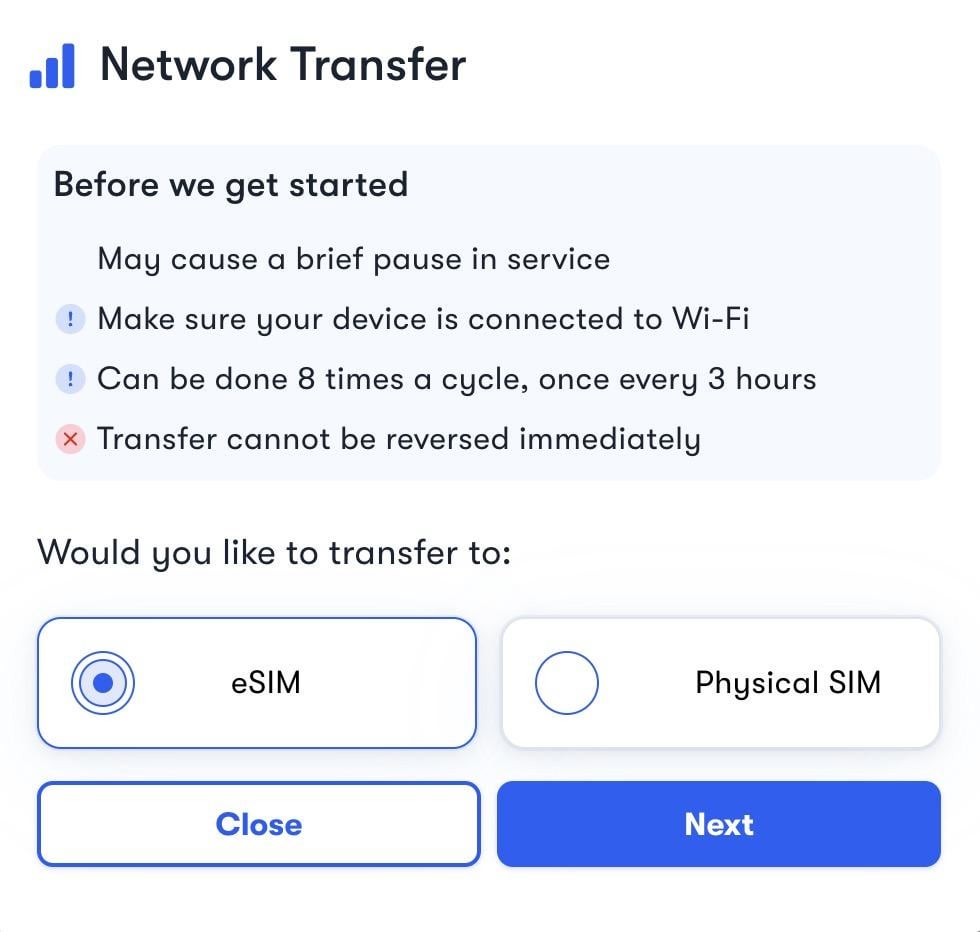Click the Close button
The width and height of the screenshot is (980, 932).
coord(259,824)
